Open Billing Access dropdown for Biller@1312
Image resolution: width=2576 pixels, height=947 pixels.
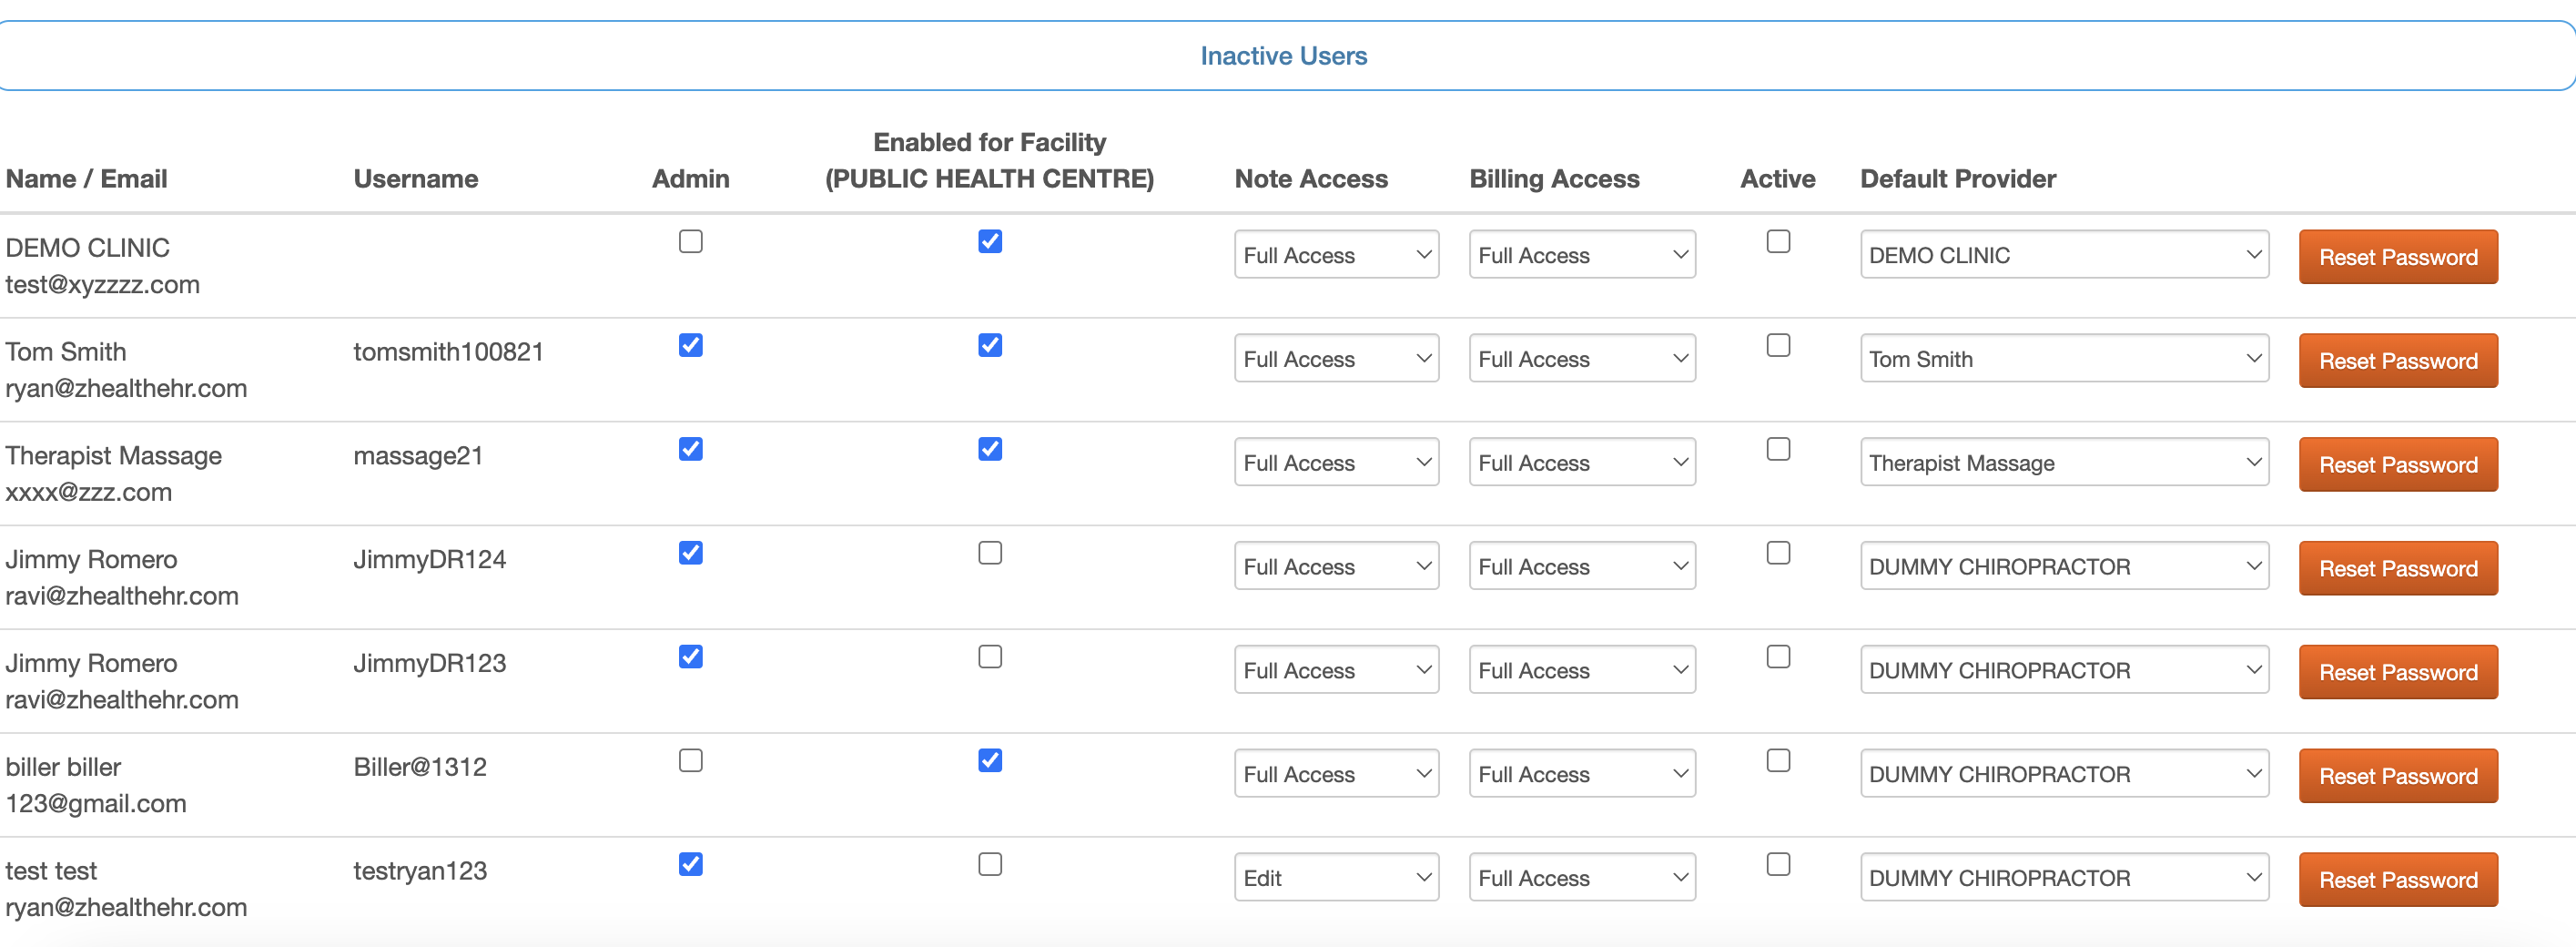click(x=1582, y=775)
